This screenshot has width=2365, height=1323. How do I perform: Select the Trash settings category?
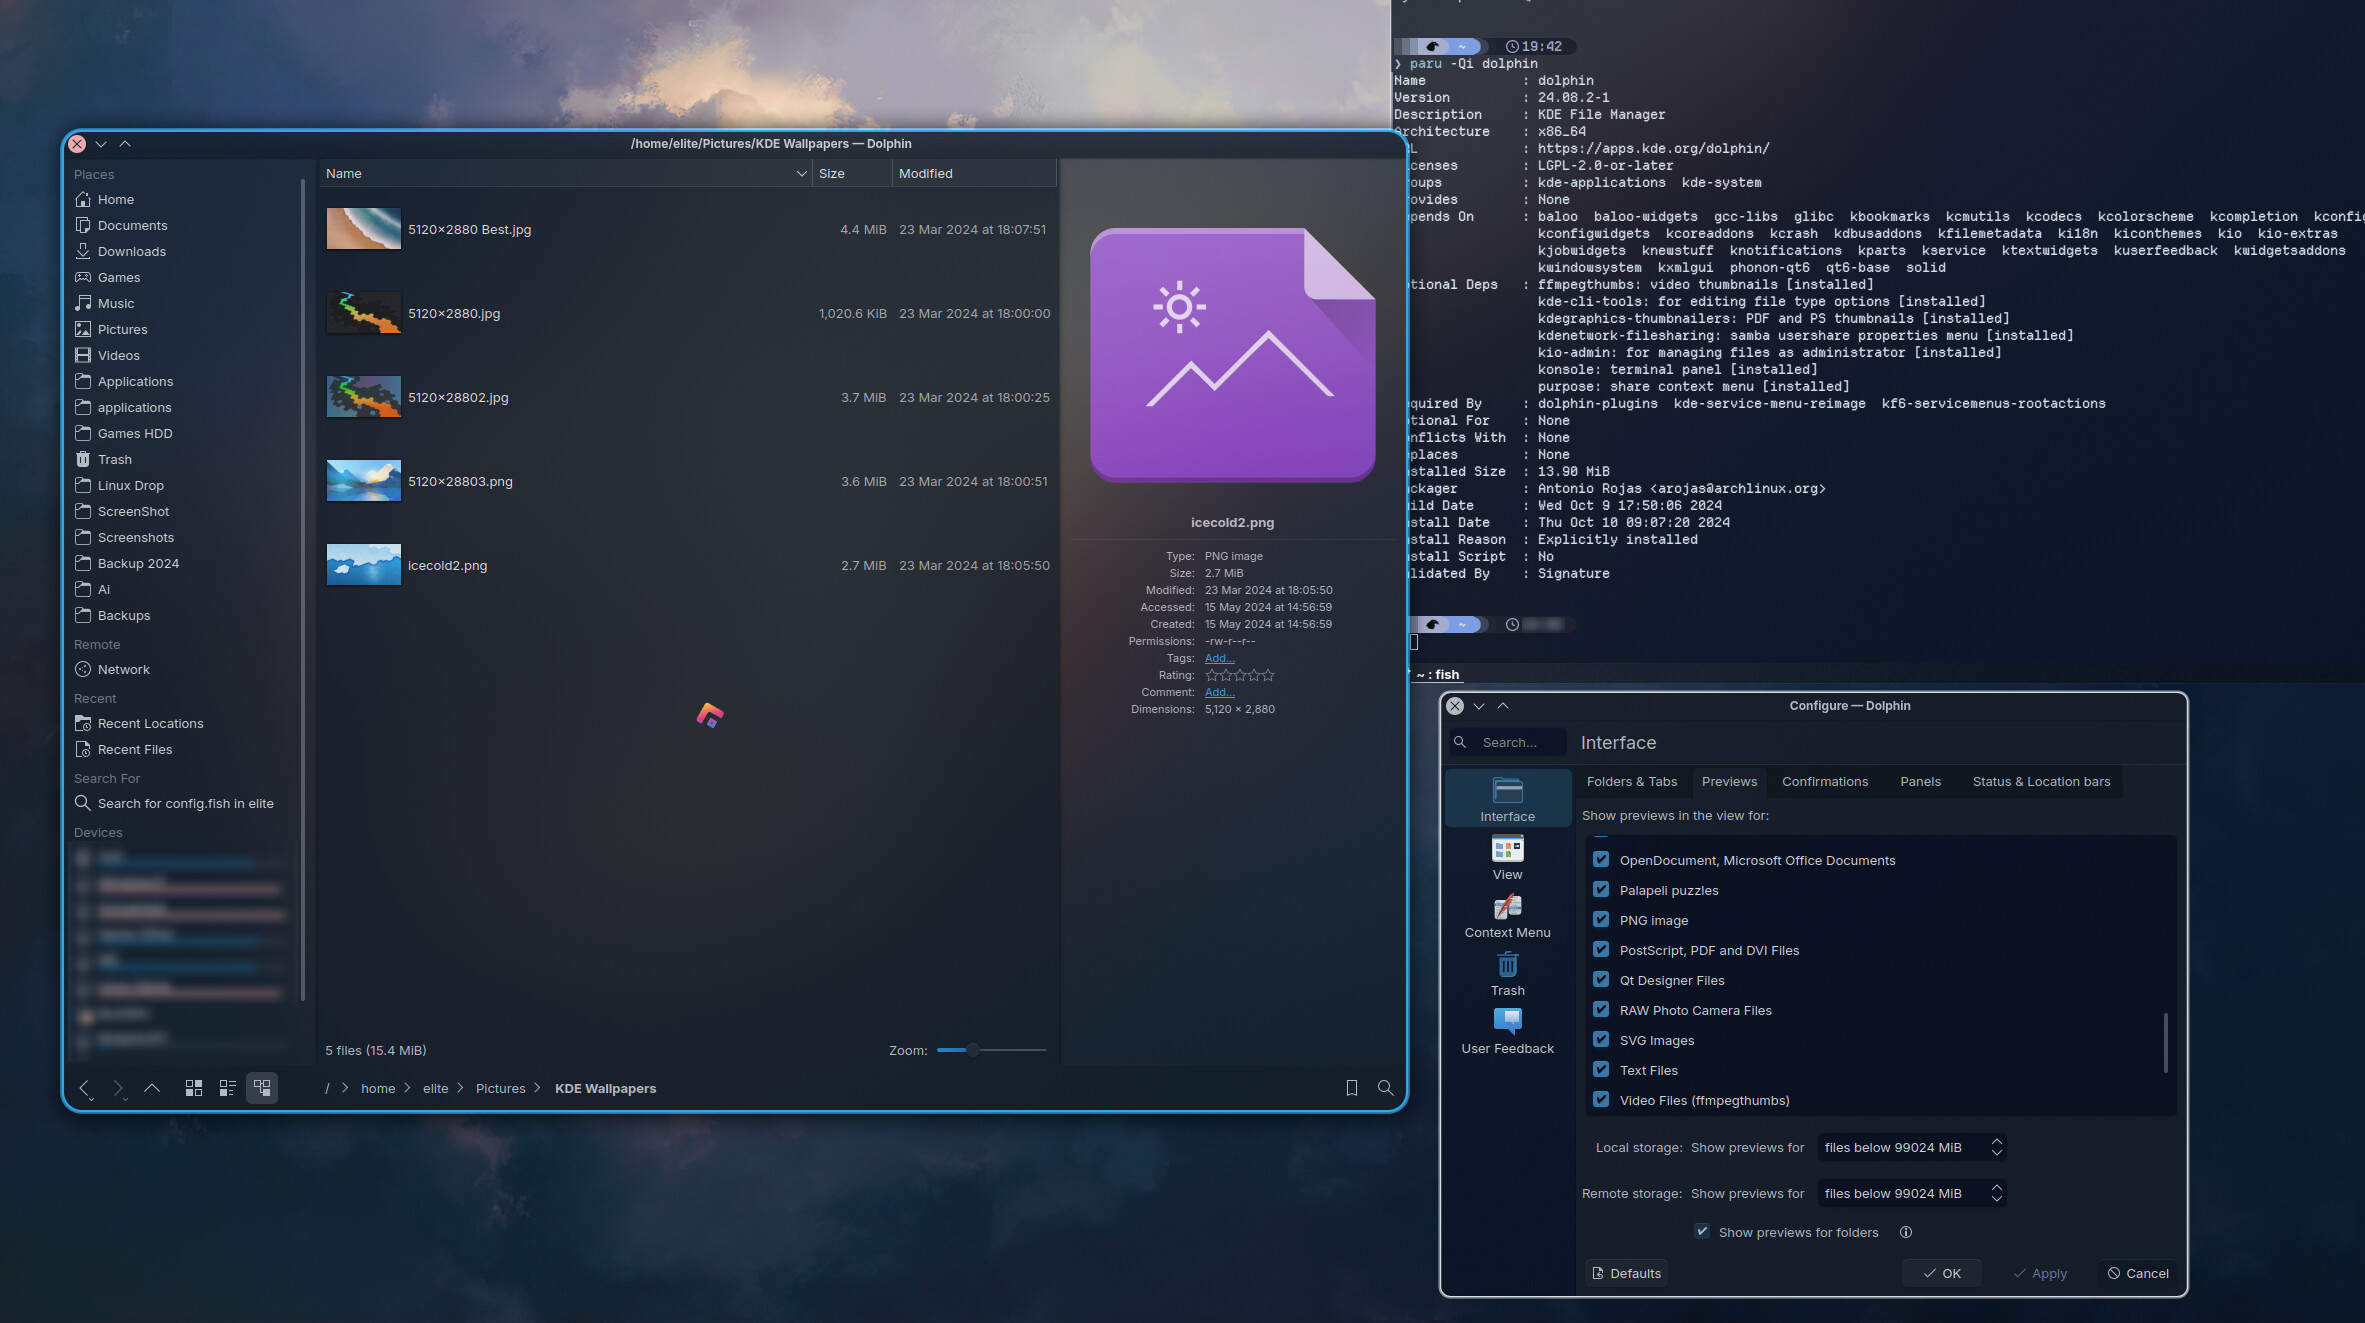coord(1507,973)
